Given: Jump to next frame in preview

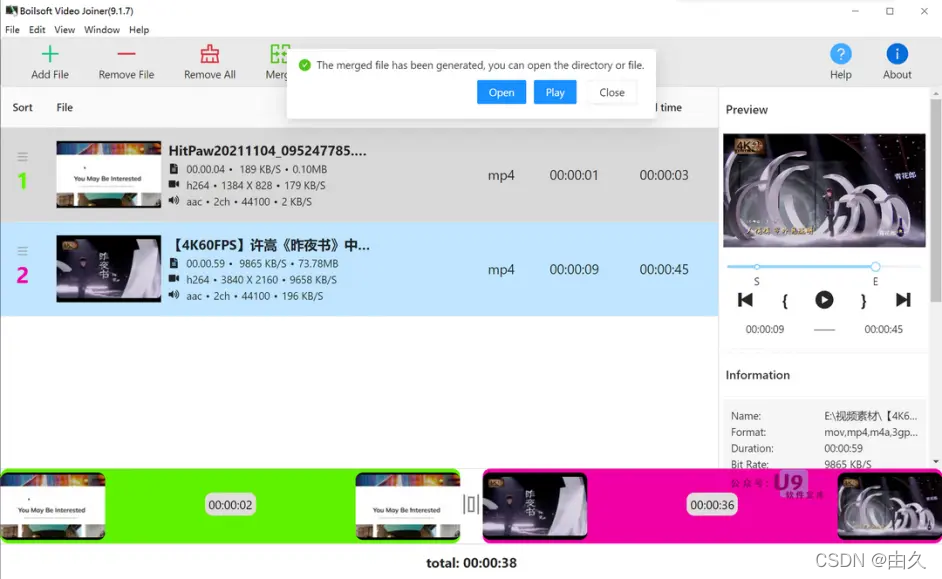Looking at the screenshot, I should (x=903, y=300).
